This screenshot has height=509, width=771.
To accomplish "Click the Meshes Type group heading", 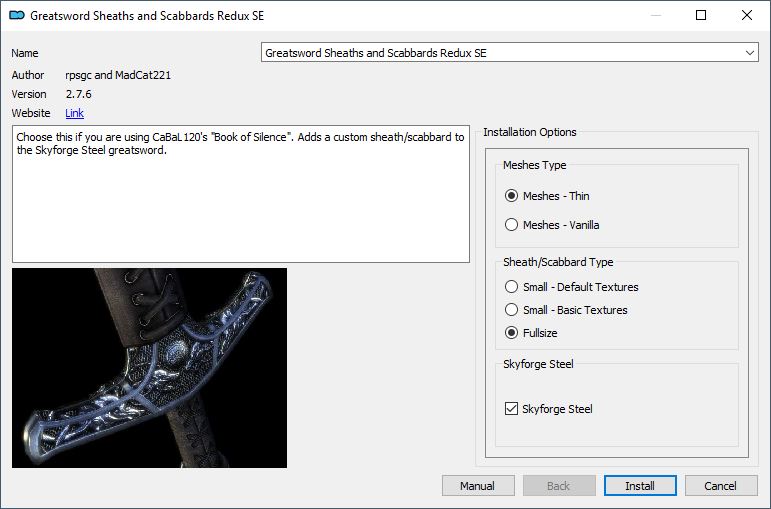I will coord(534,165).
